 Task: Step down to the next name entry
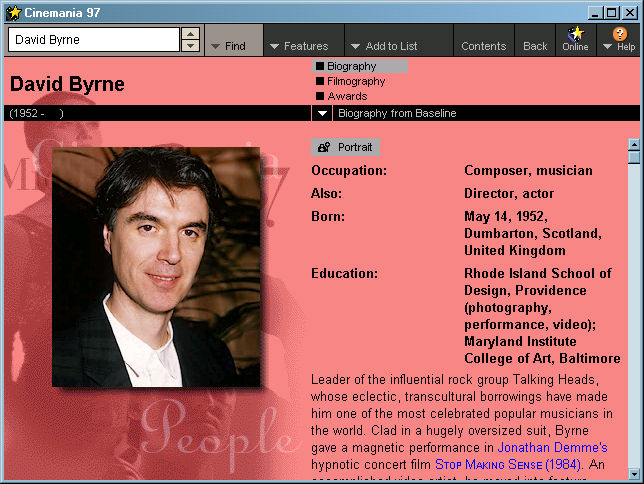point(190,46)
